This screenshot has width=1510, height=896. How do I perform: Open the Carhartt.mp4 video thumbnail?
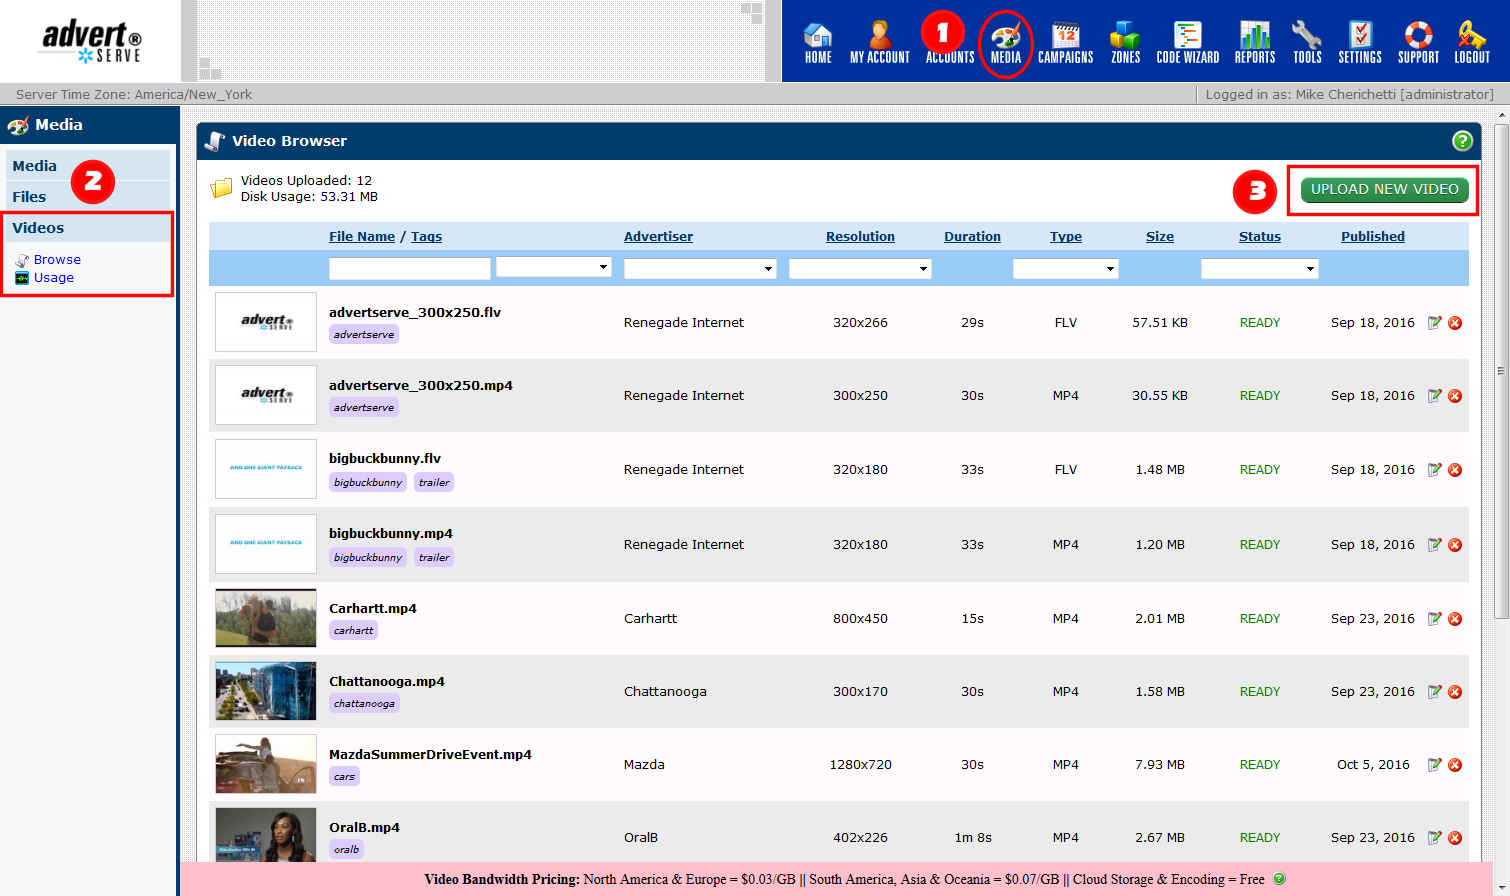coord(266,618)
